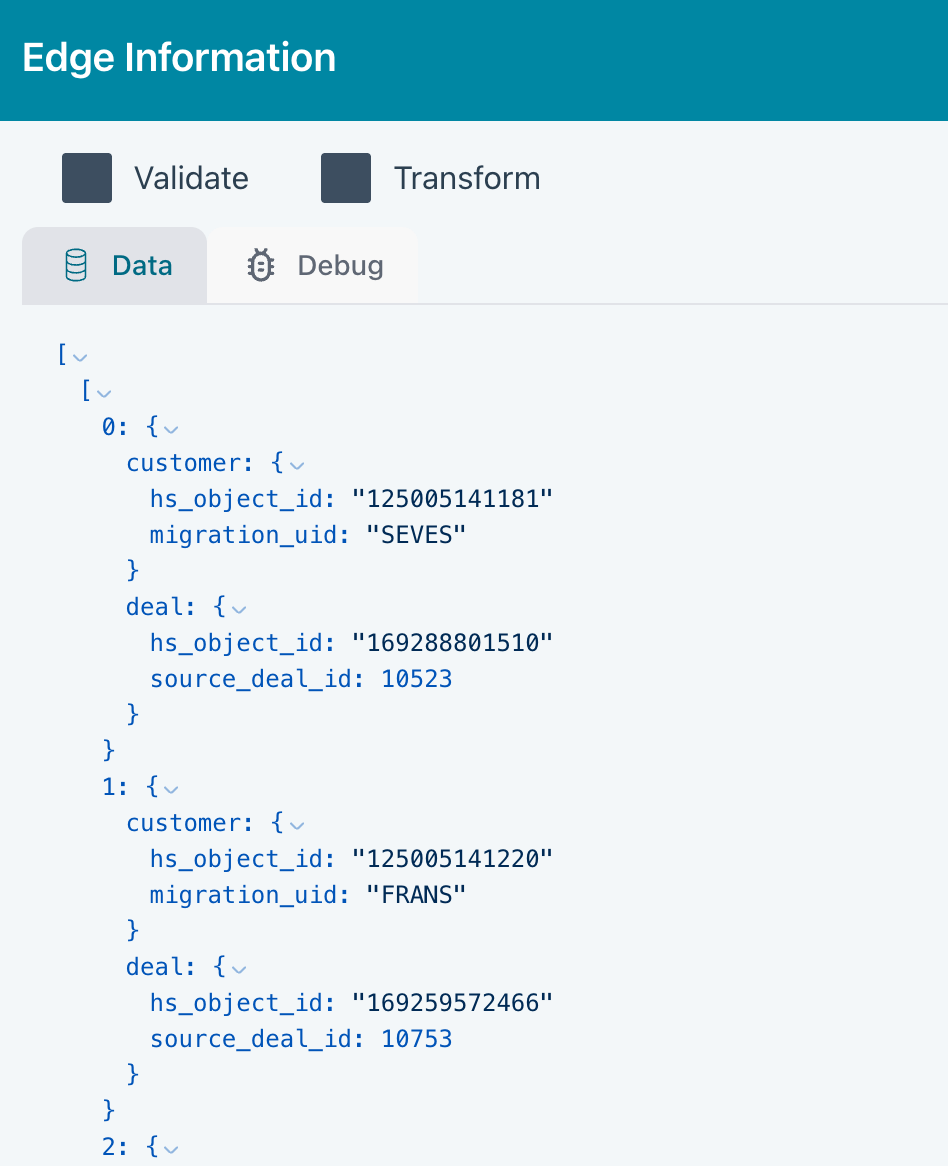Image resolution: width=948 pixels, height=1166 pixels.
Task: Collapse customer object in item 1
Action: (296, 824)
